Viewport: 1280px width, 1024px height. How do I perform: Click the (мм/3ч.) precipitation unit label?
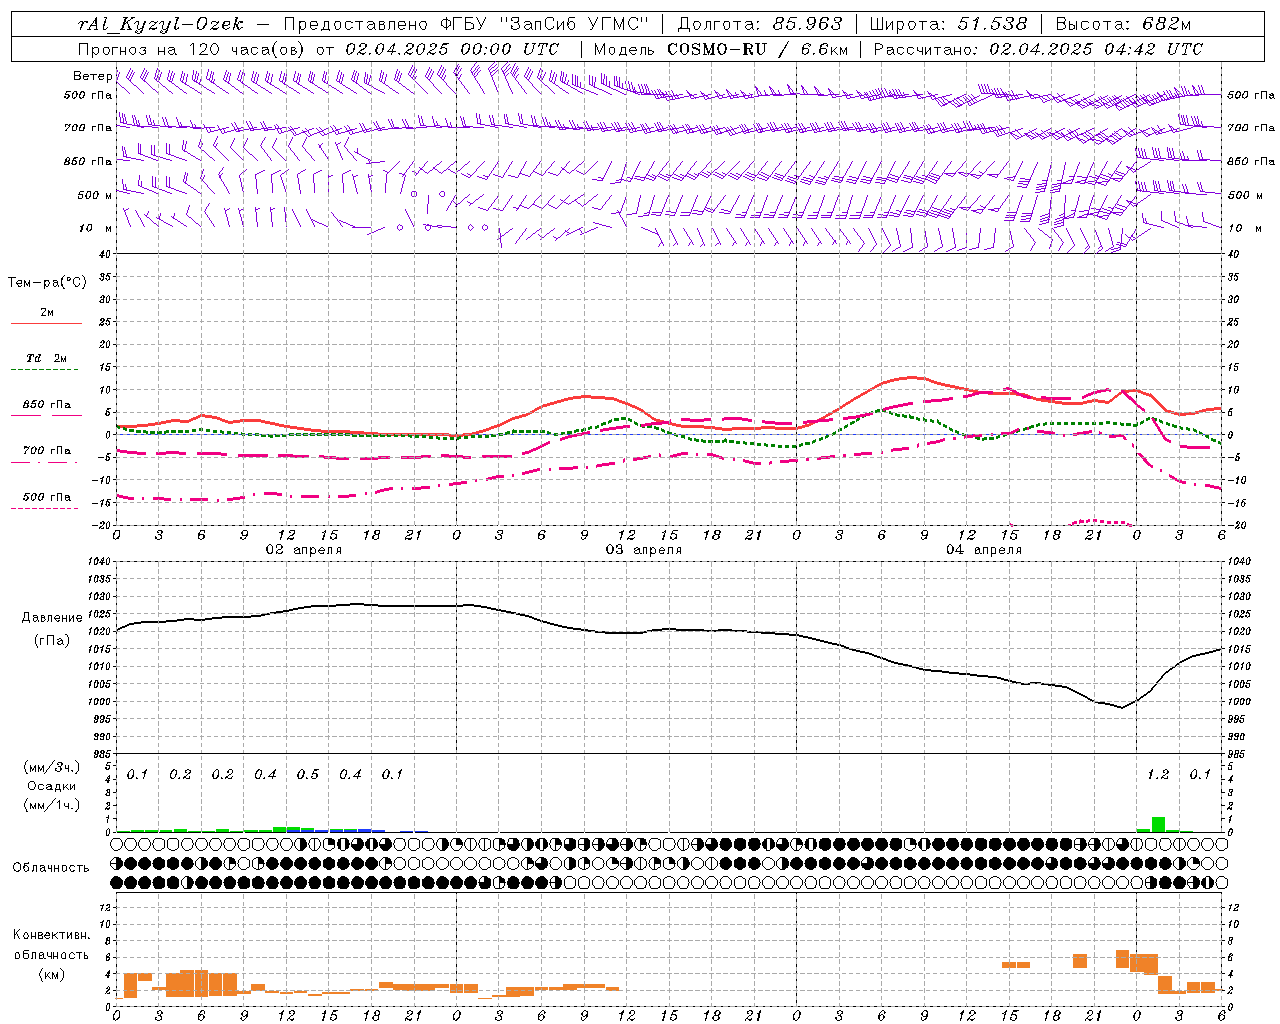click(x=50, y=767)
